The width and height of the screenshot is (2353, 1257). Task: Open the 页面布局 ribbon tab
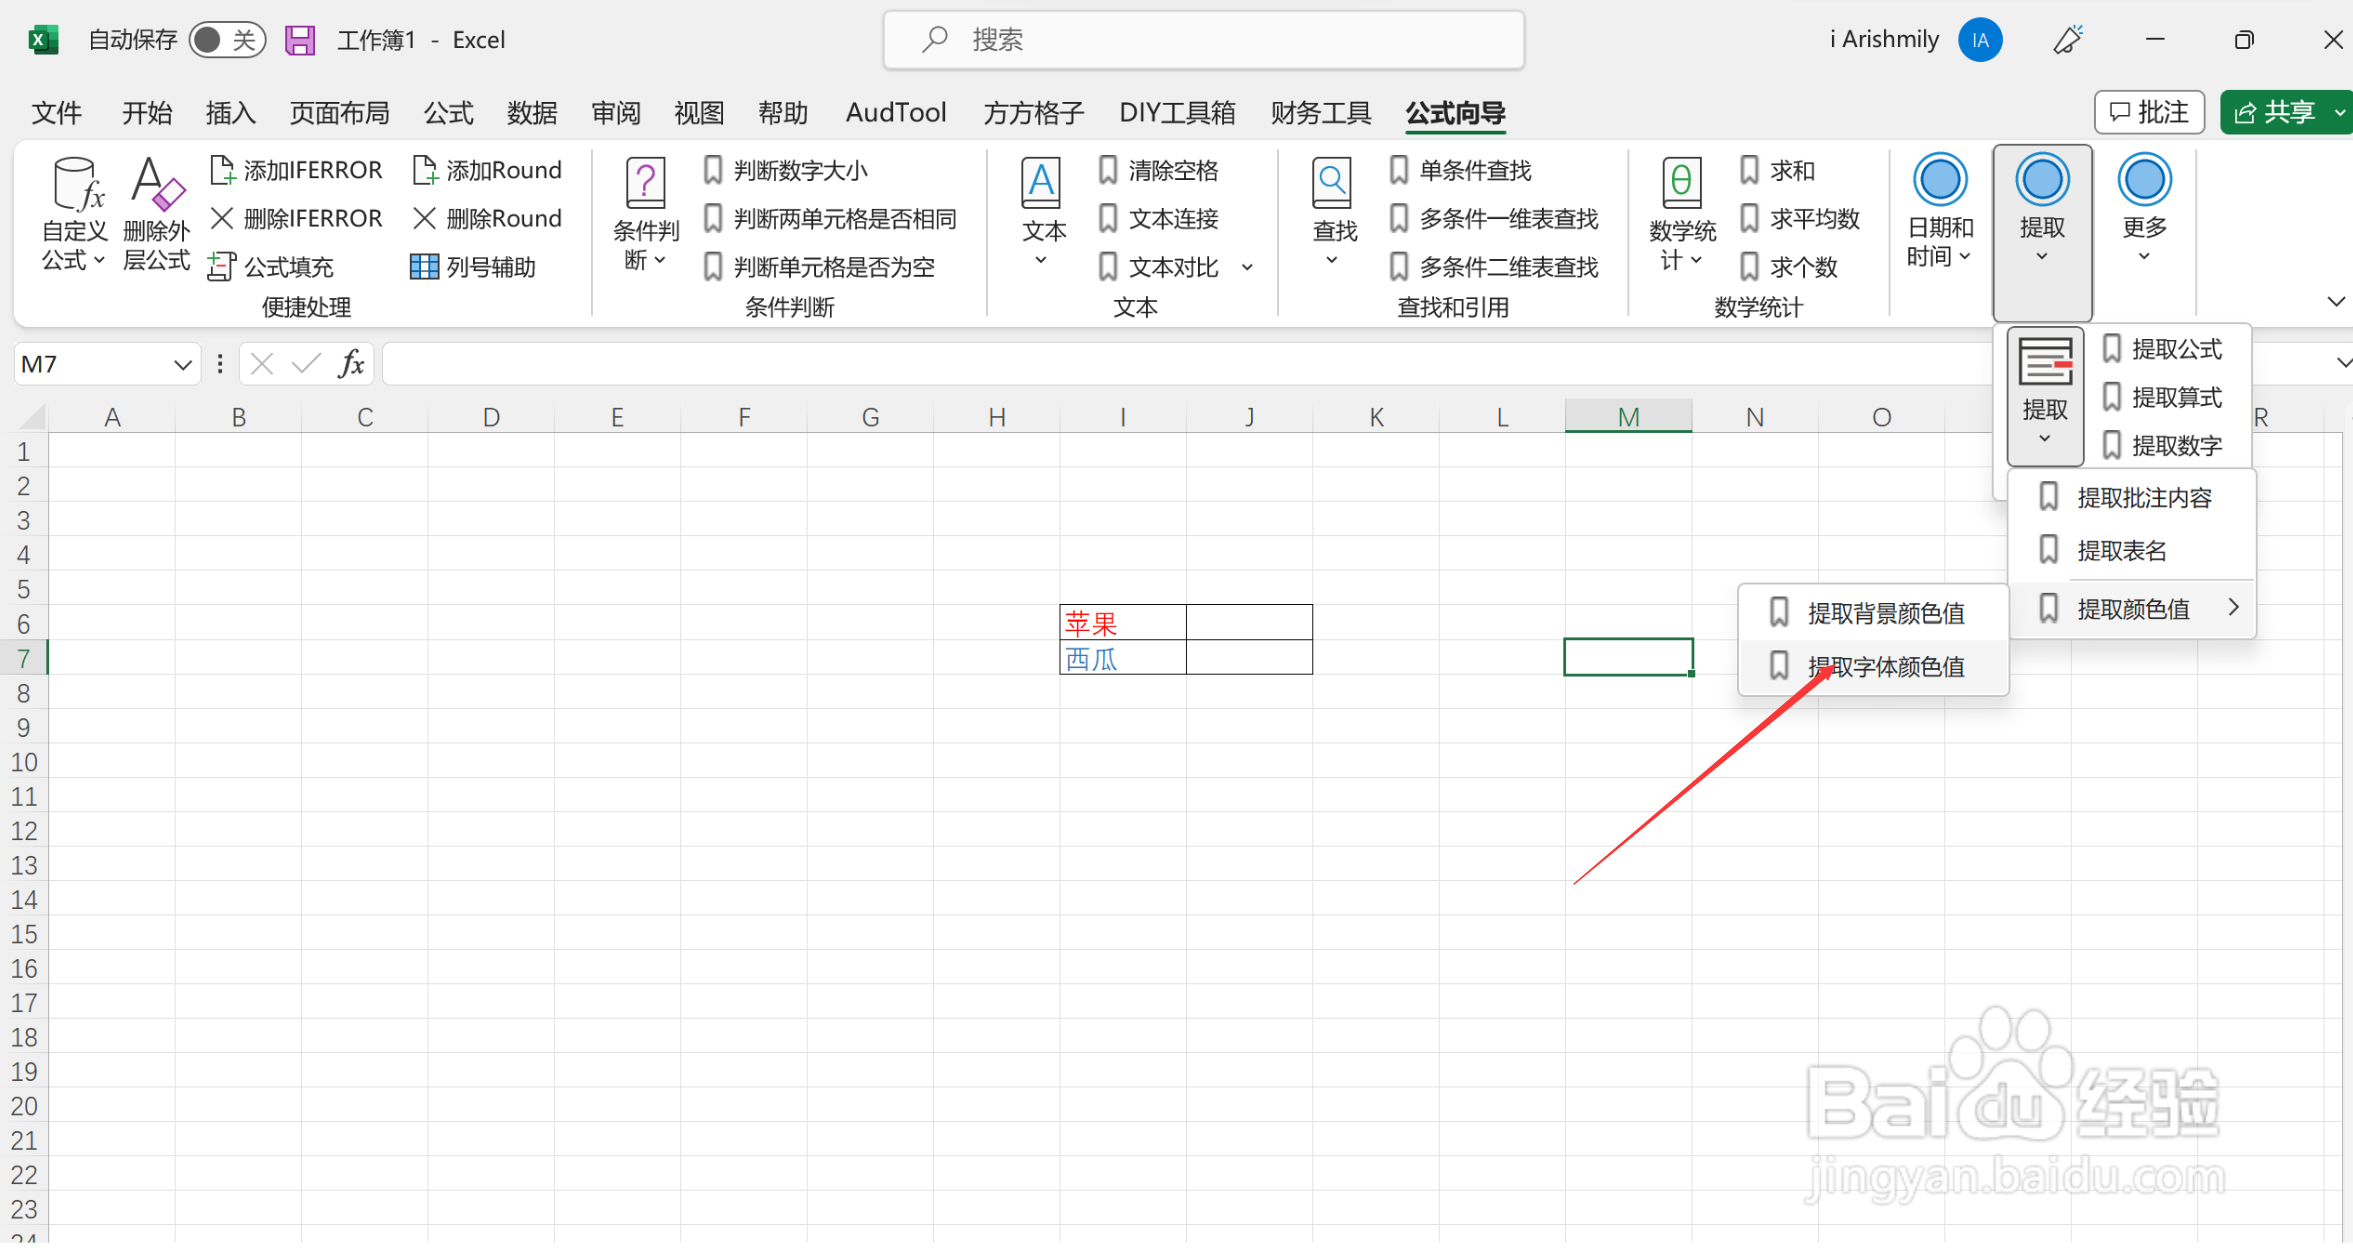(x=340, y=113)
